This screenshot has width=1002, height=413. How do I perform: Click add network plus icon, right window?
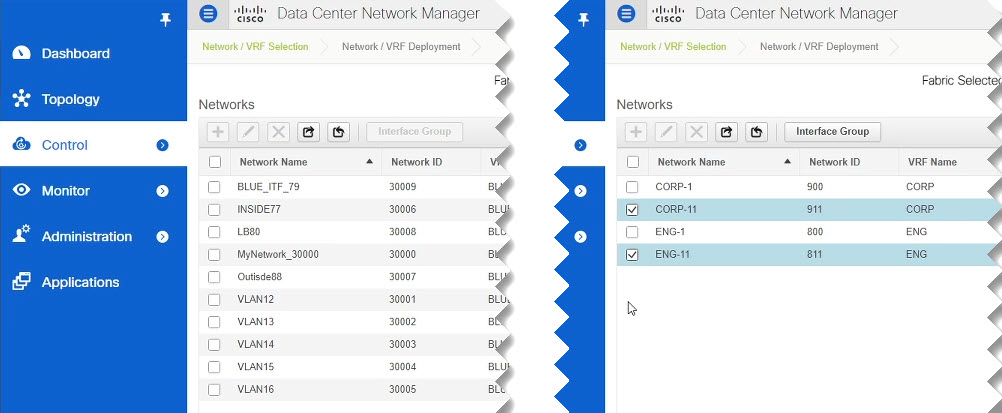coord(636,132)
